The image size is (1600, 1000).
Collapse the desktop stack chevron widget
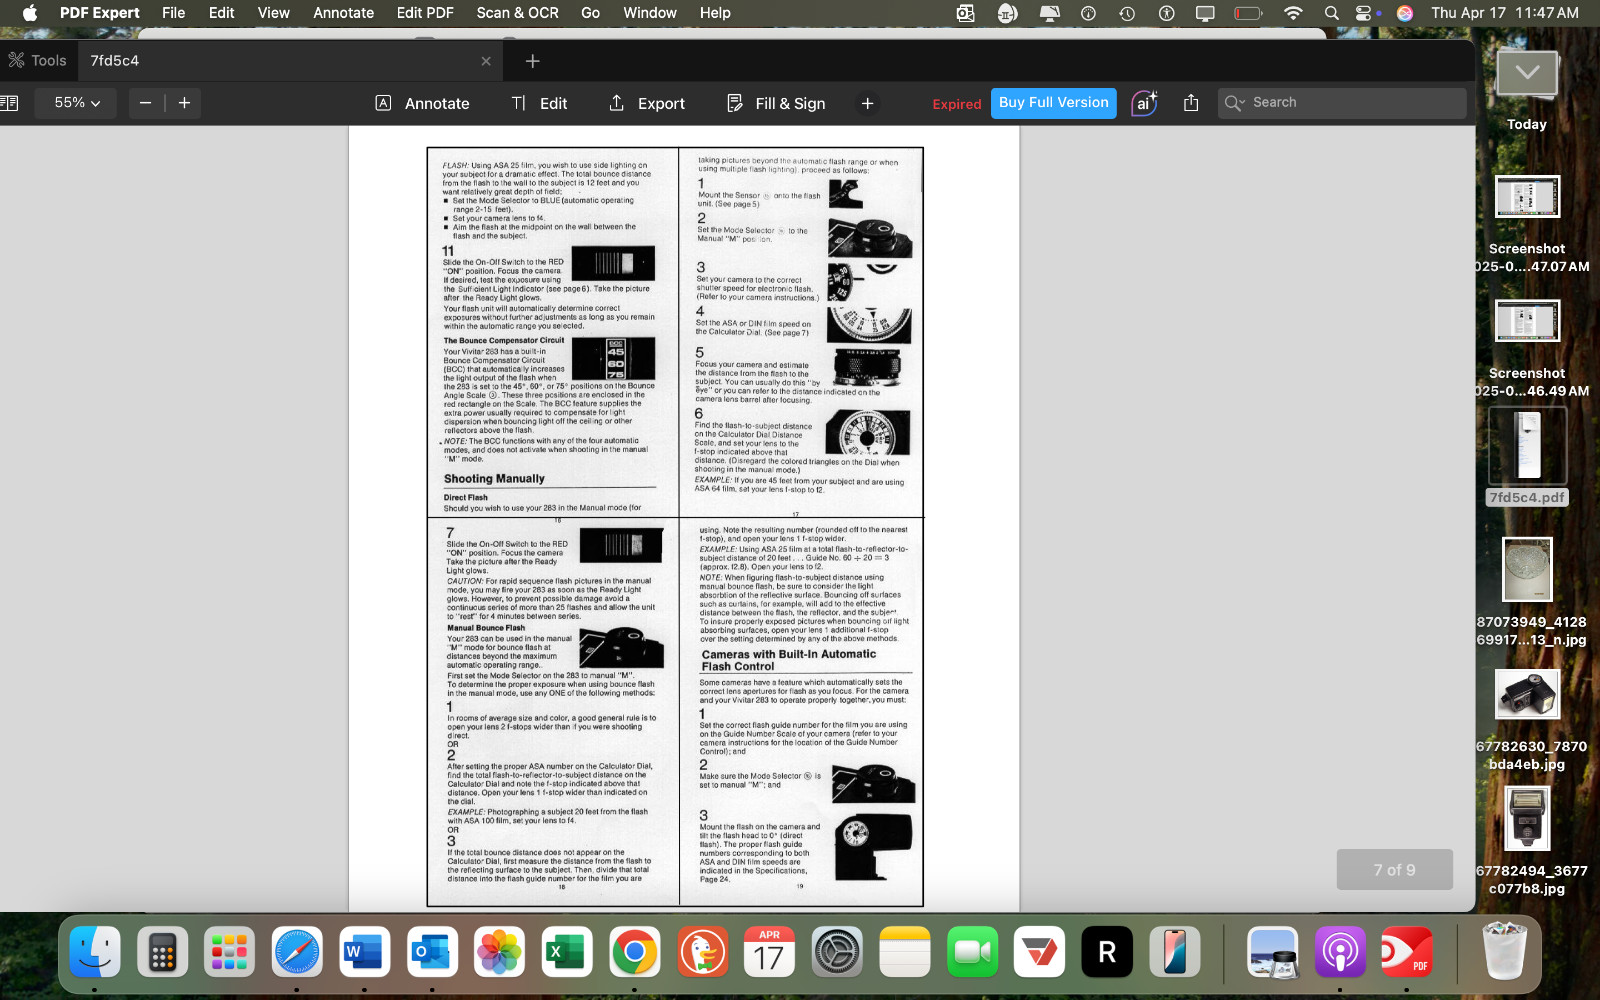coord(1527,73)
